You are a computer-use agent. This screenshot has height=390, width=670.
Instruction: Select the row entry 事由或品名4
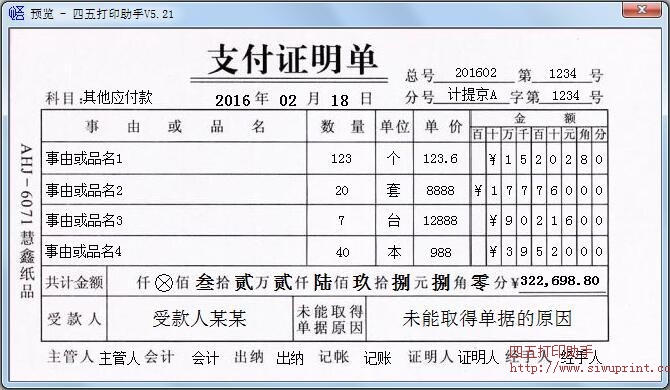point(83,252)
